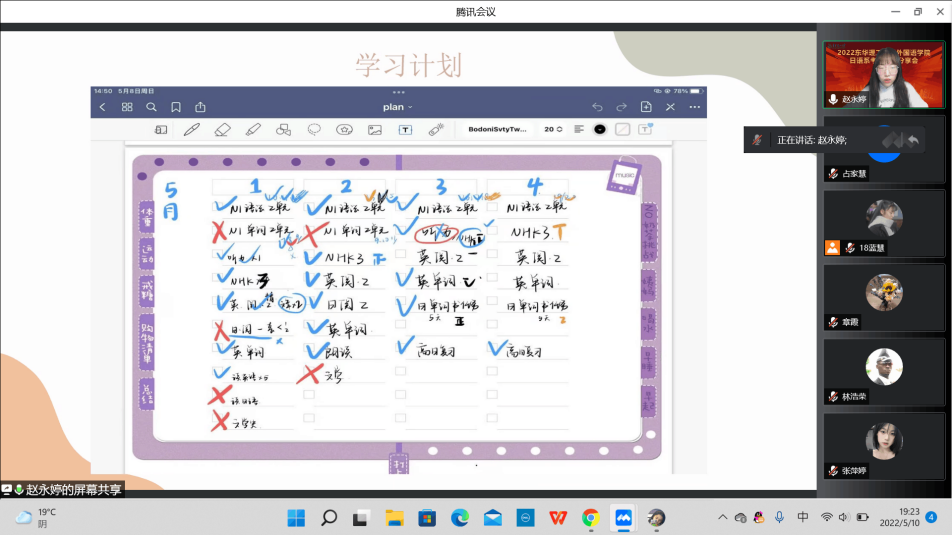
Task: Open the BodoniSvtyTw font dropdown
Action: tap(497, 129)
